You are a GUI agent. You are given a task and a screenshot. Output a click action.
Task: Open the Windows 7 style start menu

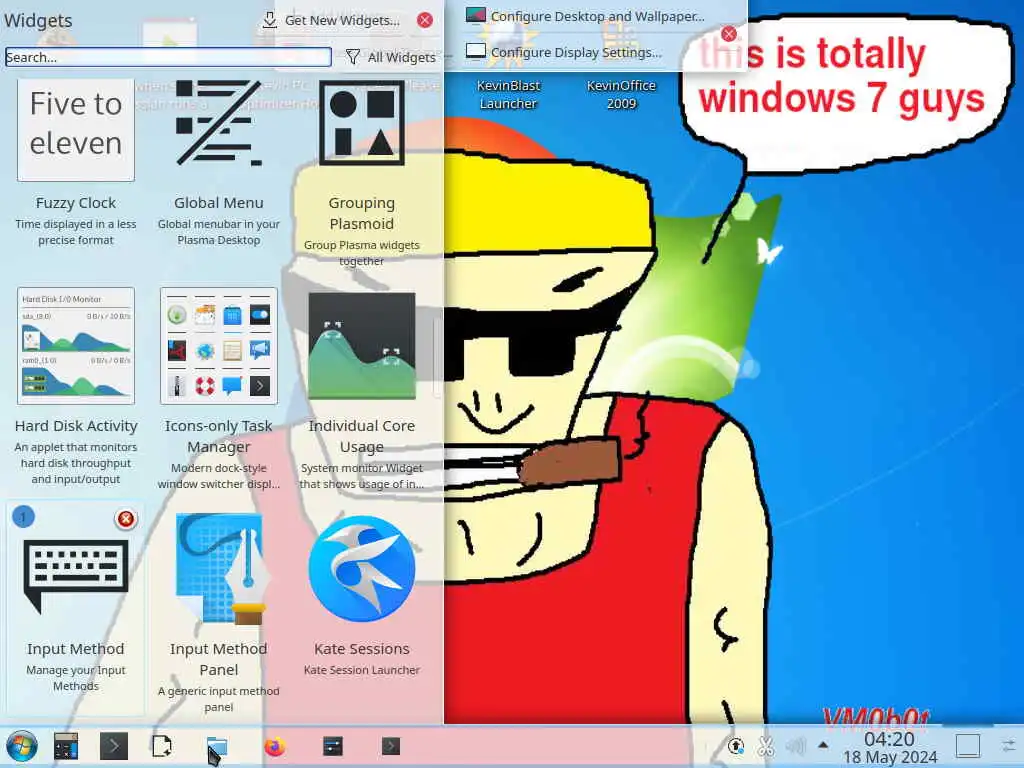click(22, 746)
